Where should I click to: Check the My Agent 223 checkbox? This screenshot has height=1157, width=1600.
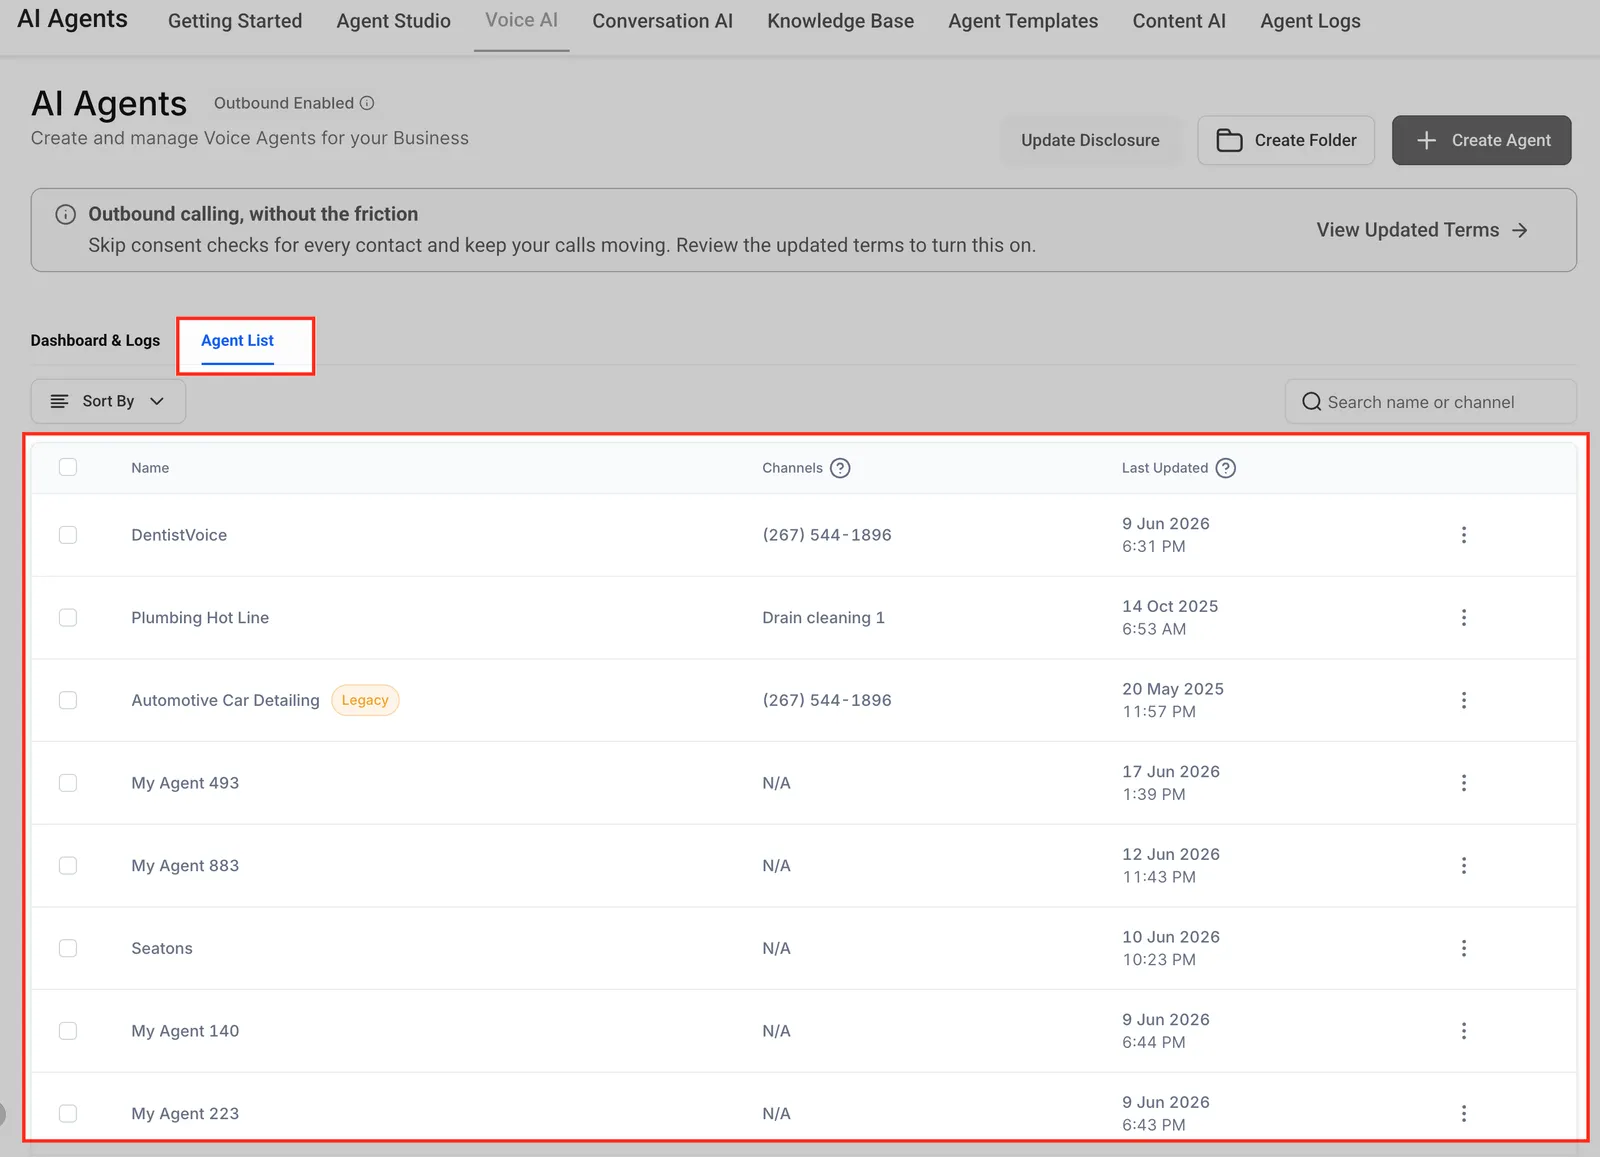point(68,1114)
